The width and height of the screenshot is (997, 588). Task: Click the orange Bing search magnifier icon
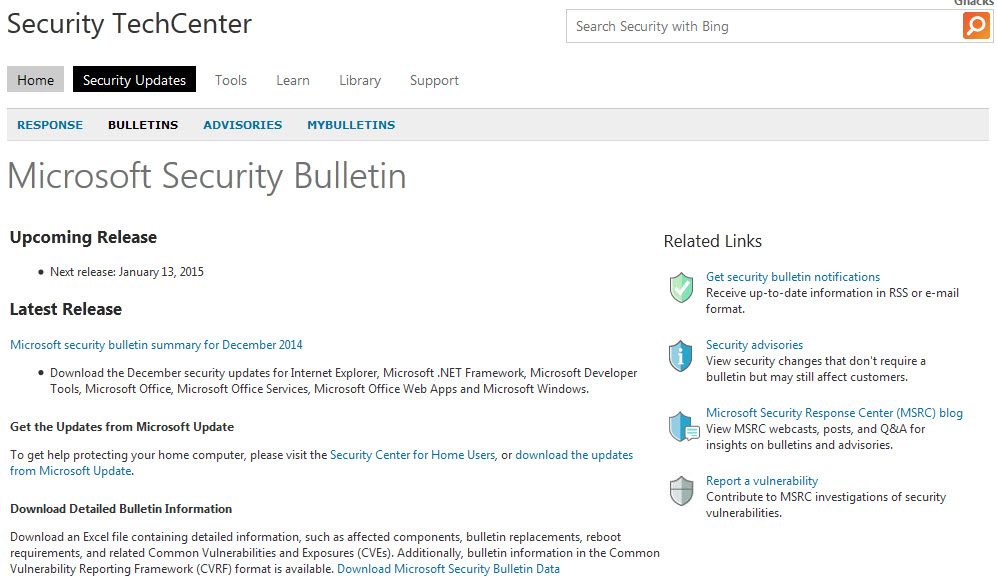[976, 26]
